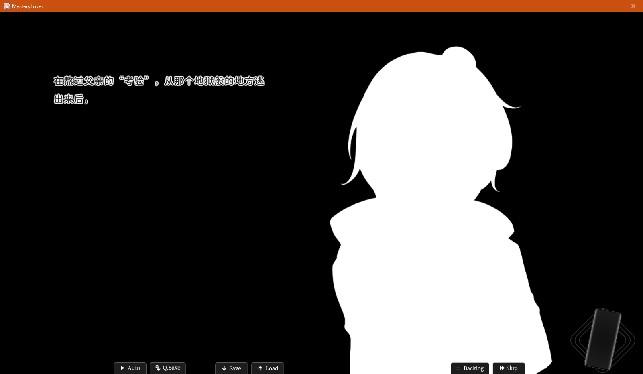Open the Save menu
This screenshot has width=643, height=374.
[x=231, y=368]
